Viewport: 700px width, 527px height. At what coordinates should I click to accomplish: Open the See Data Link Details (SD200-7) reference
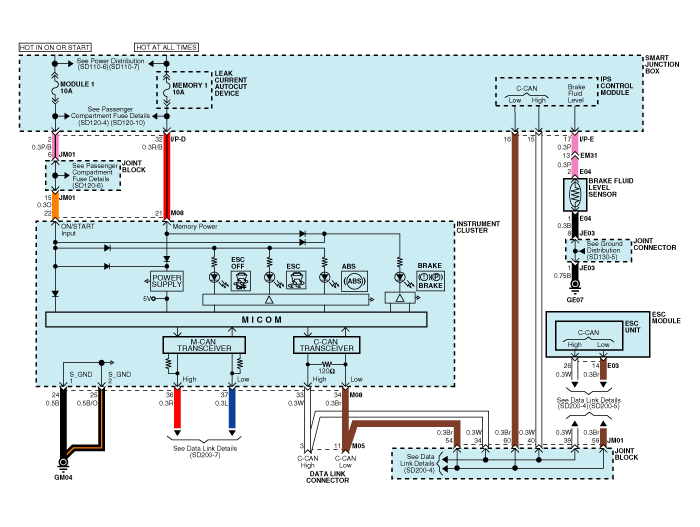point(205,452)
